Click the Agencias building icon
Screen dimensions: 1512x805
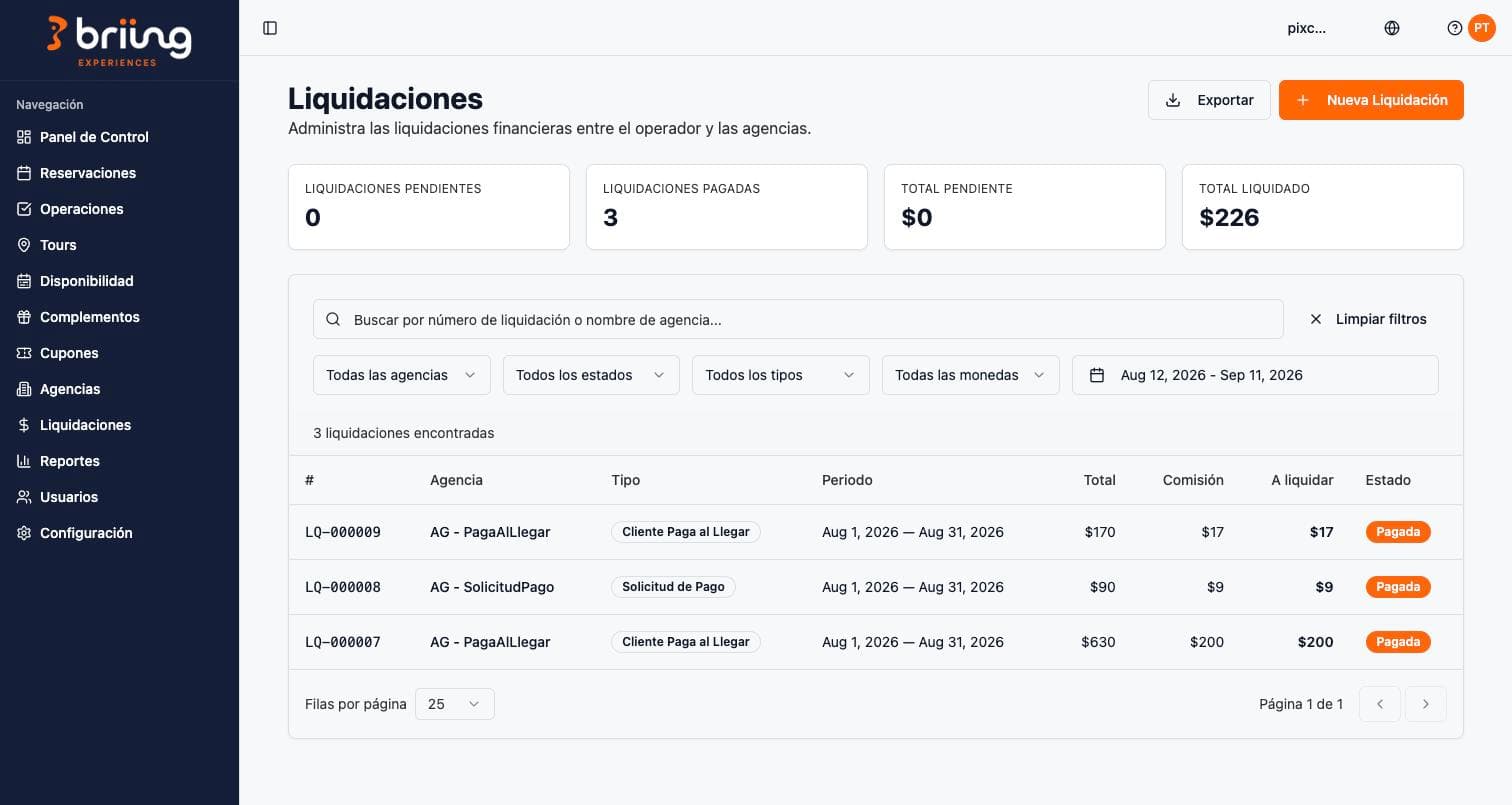[24, 389]
